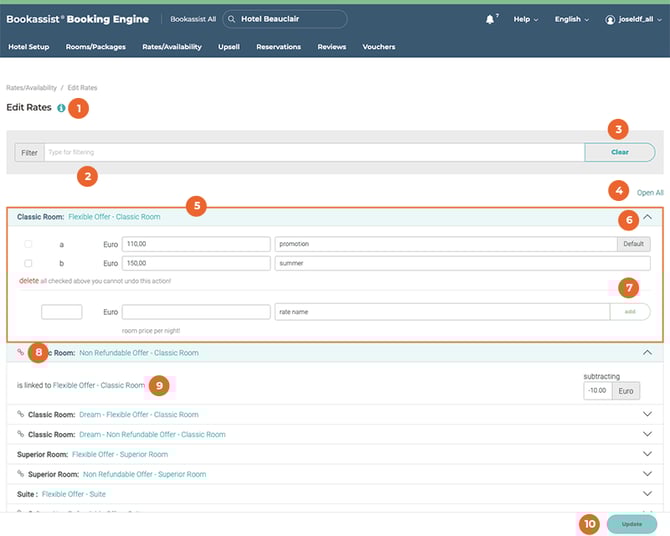Tick the checkbox for rate a
Viewport: 670px width, 536px height.
pyautogui.click(x=28, y=244)
